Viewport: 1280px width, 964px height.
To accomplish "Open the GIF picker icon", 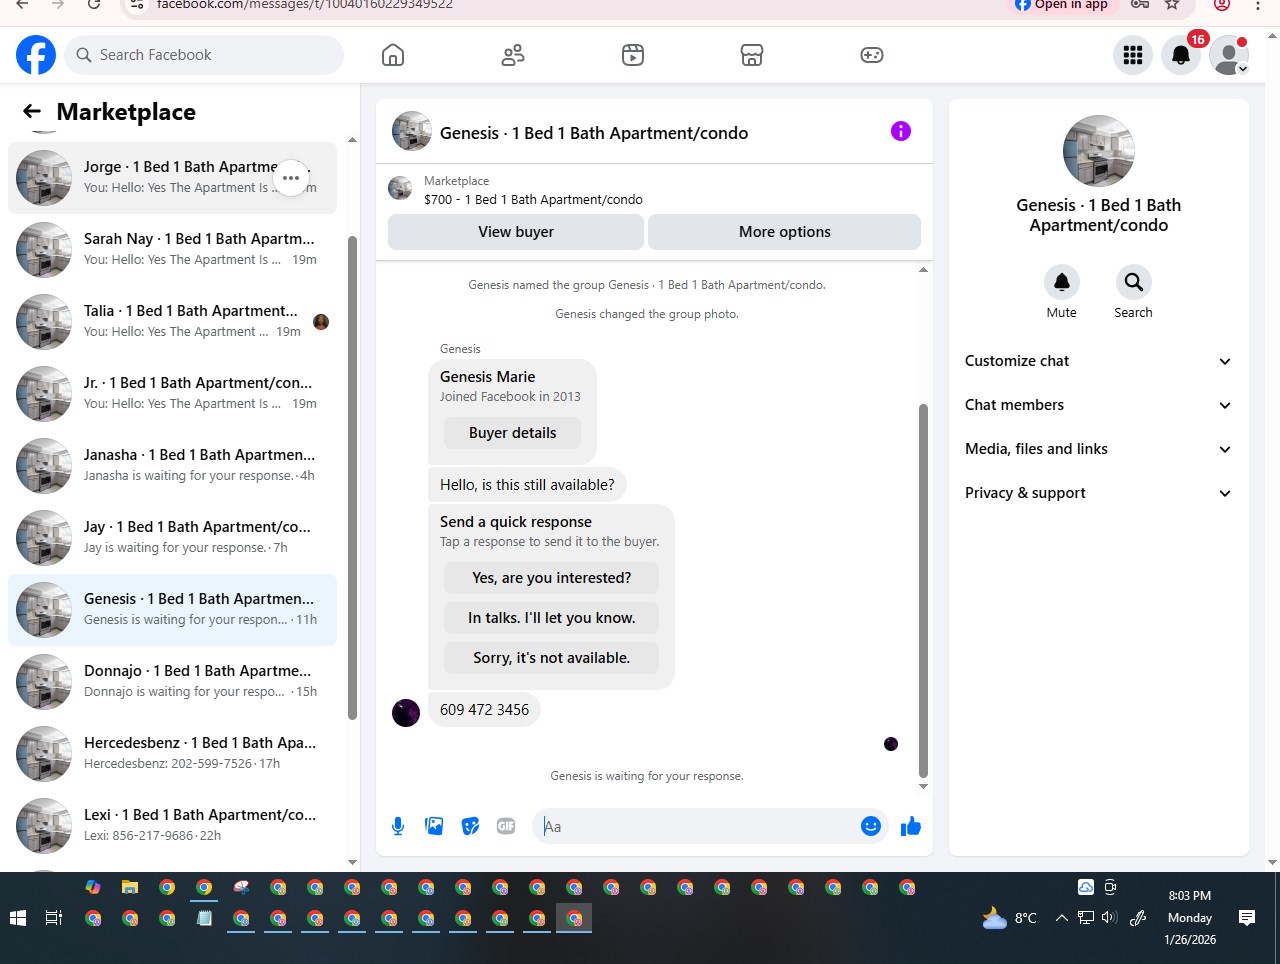I will click(506, 826).
